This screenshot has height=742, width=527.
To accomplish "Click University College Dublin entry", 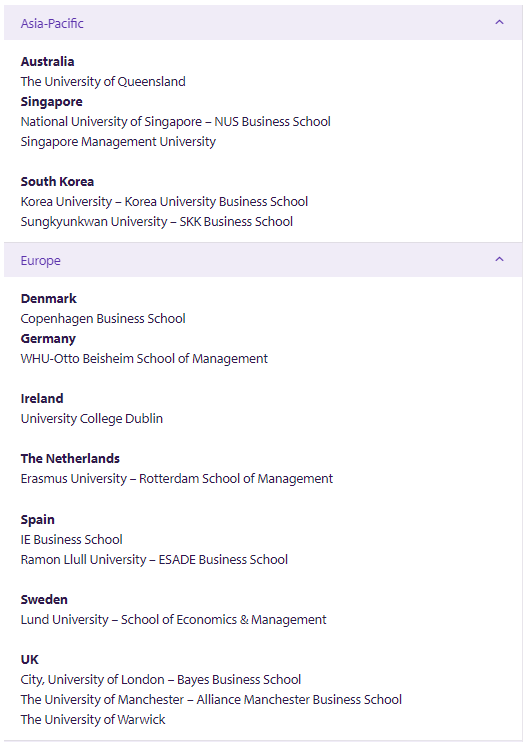I will (92, 419).
